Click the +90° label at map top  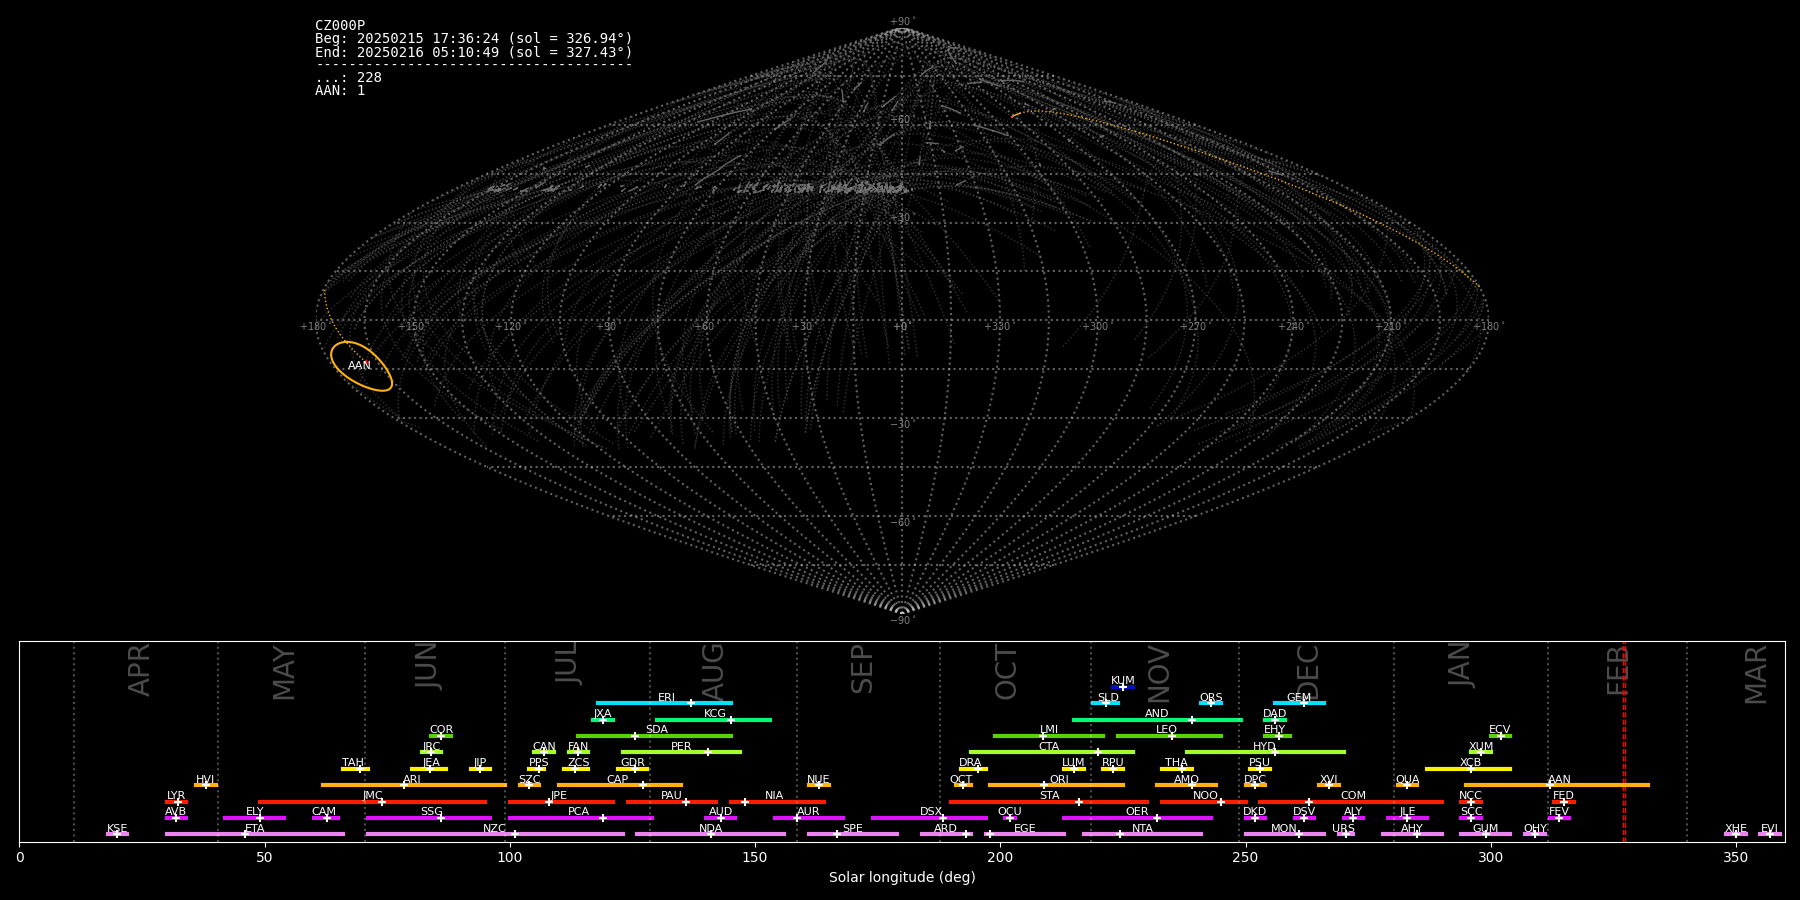902,22
